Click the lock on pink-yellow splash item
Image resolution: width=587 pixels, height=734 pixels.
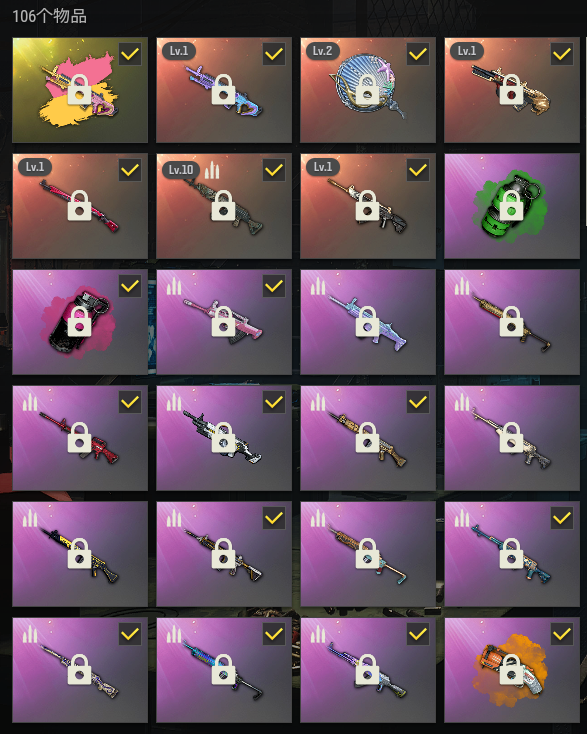pyautogui.click(x=80, y=89)
